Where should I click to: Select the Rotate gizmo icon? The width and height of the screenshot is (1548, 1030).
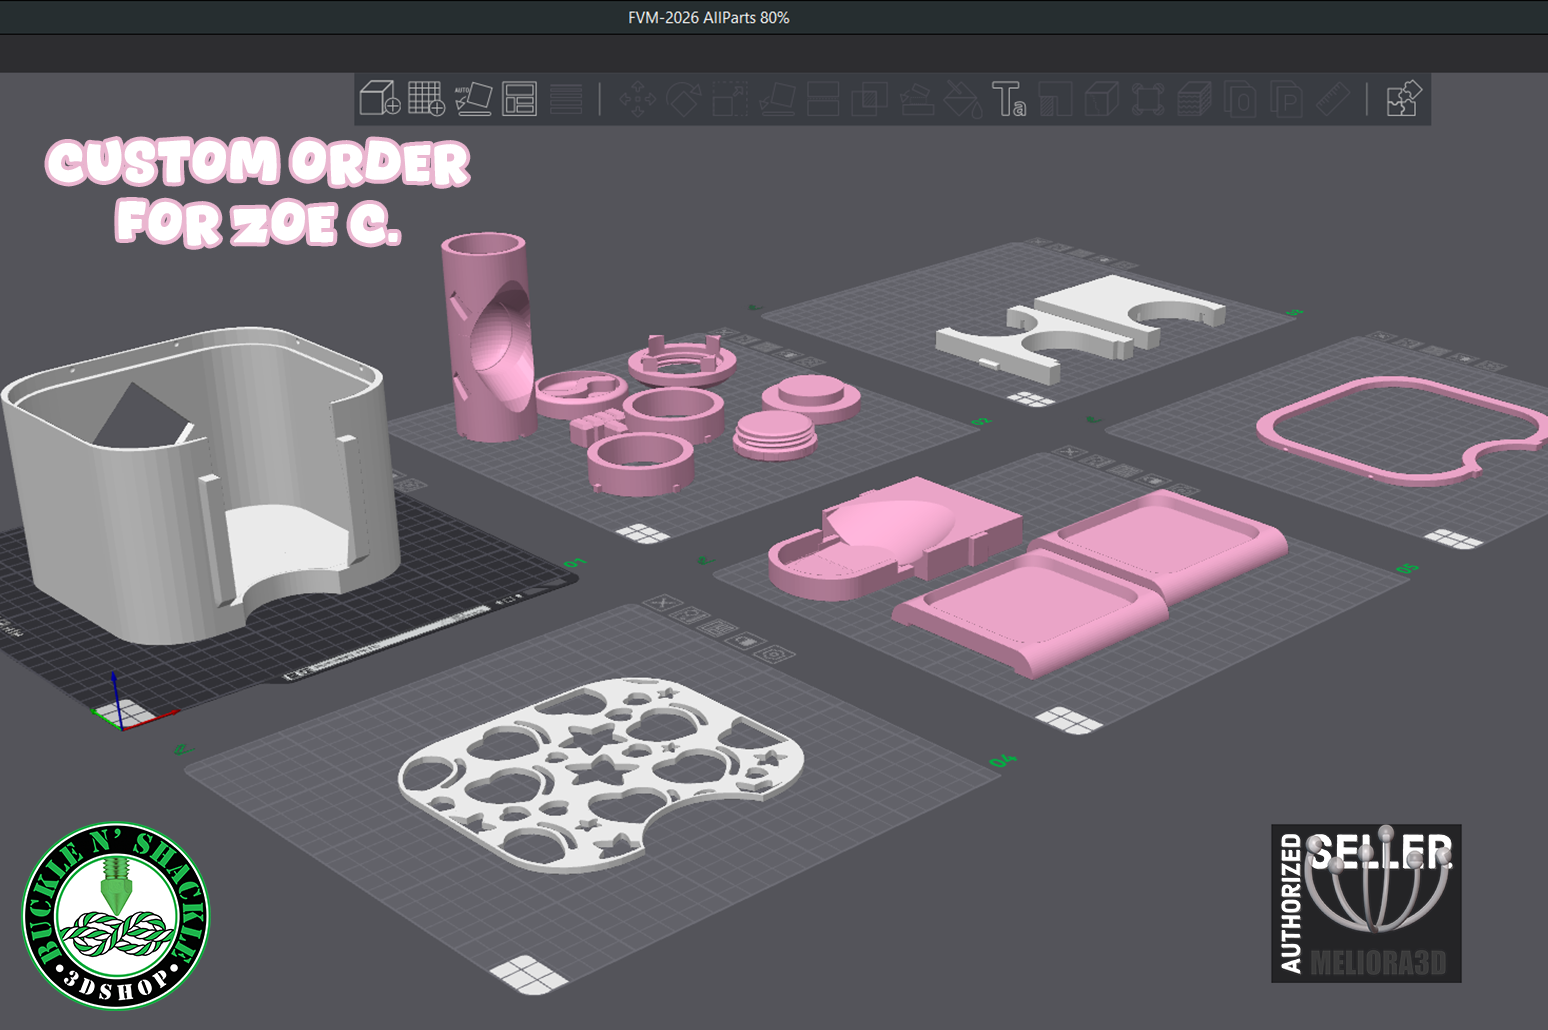684,100
